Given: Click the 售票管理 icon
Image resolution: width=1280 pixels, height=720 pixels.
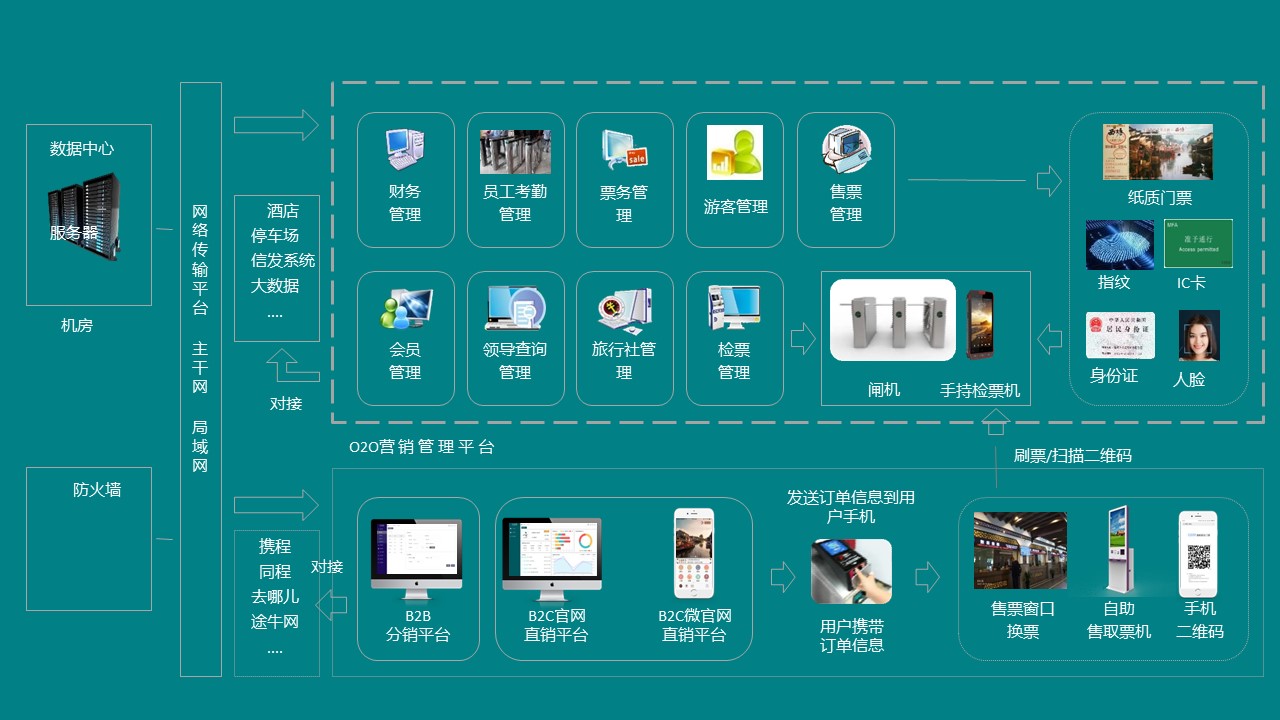Looking at the screenshot, I should coord(846,149).
